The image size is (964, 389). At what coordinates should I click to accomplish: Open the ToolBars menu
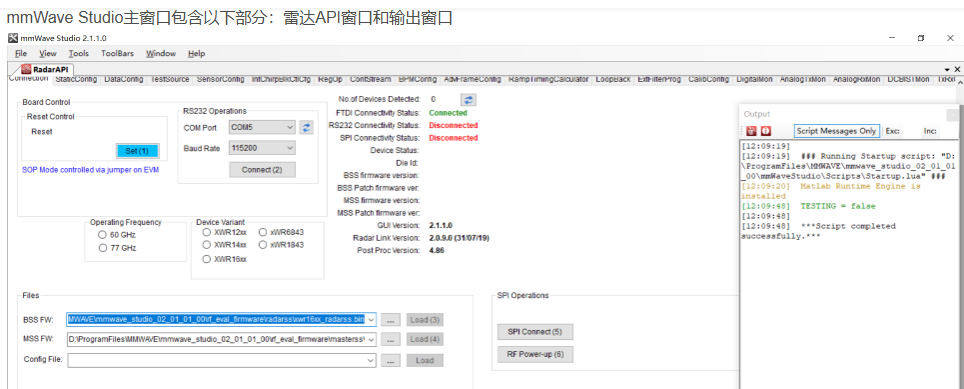click(117, 53)
